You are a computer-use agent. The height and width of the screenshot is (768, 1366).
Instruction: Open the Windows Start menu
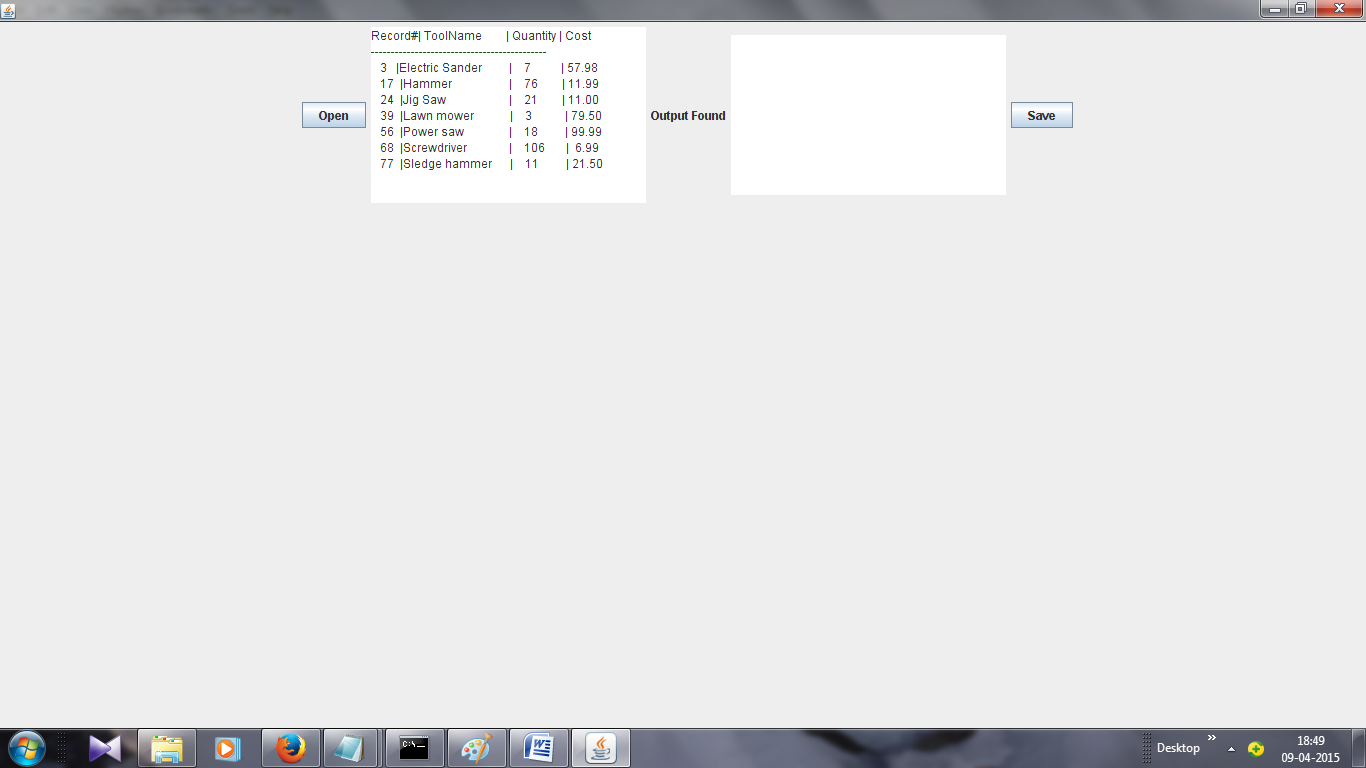click(26, 748)
